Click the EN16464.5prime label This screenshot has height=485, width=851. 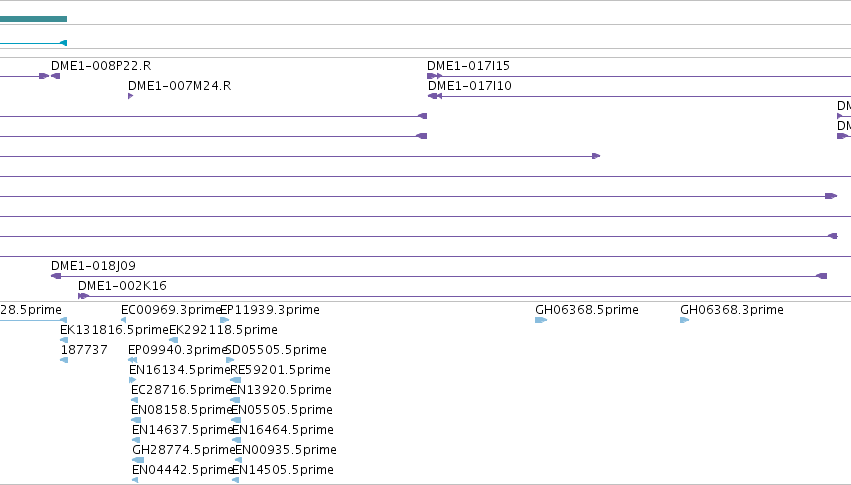click(x=283, y=430)
